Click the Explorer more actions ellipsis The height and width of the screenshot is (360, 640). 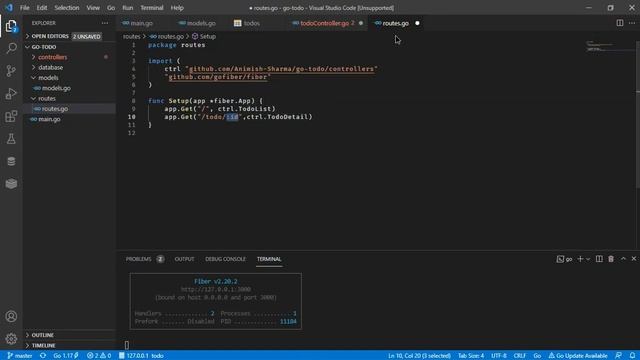coord(105,23)
